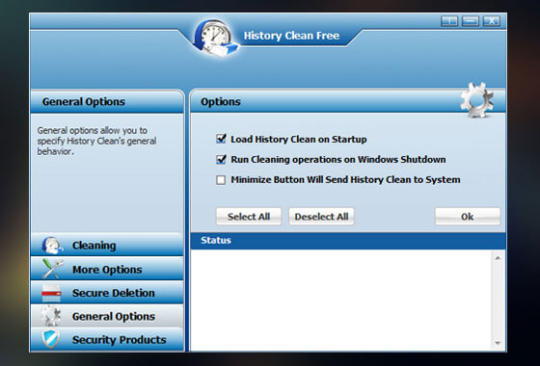Click the general options description text
The height and width of the screenshot is (366, 540).
point(97,141)
